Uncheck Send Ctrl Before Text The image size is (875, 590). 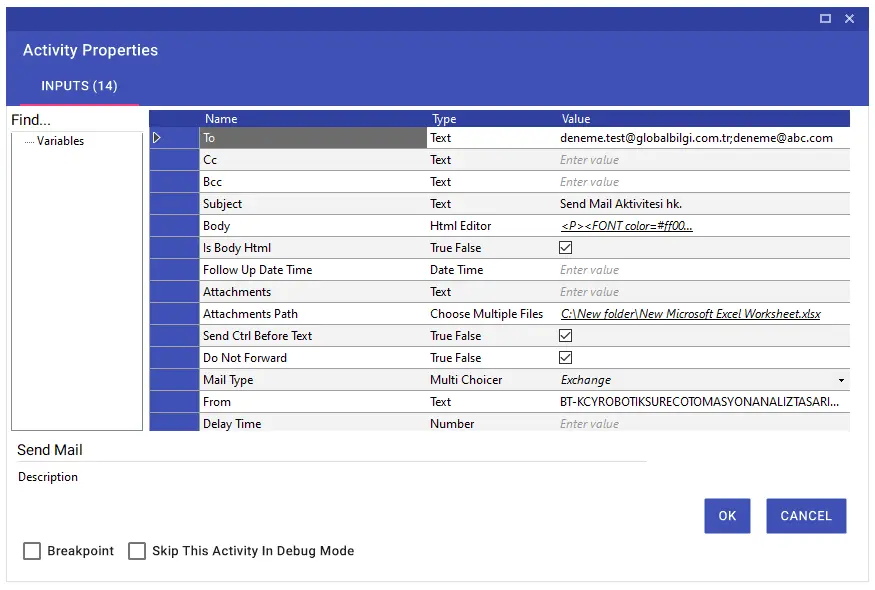click(565, 335)
